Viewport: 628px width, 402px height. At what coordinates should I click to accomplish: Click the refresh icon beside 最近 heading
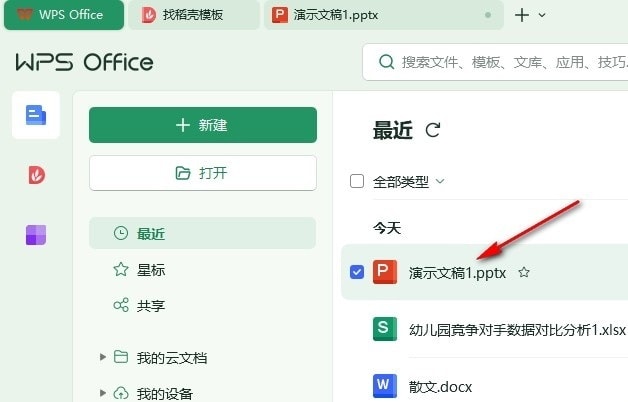pyautogui.click(x=433, y=130)
